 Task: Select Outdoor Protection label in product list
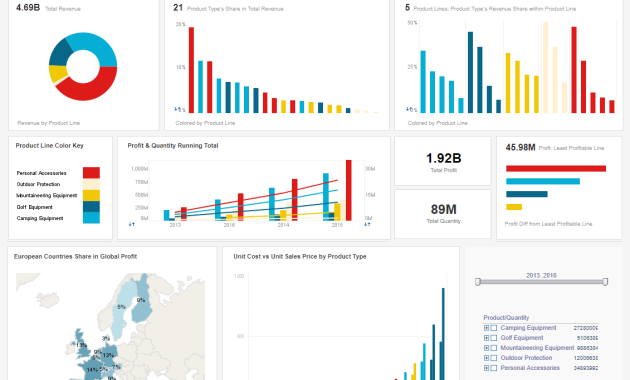coord(526,358)
